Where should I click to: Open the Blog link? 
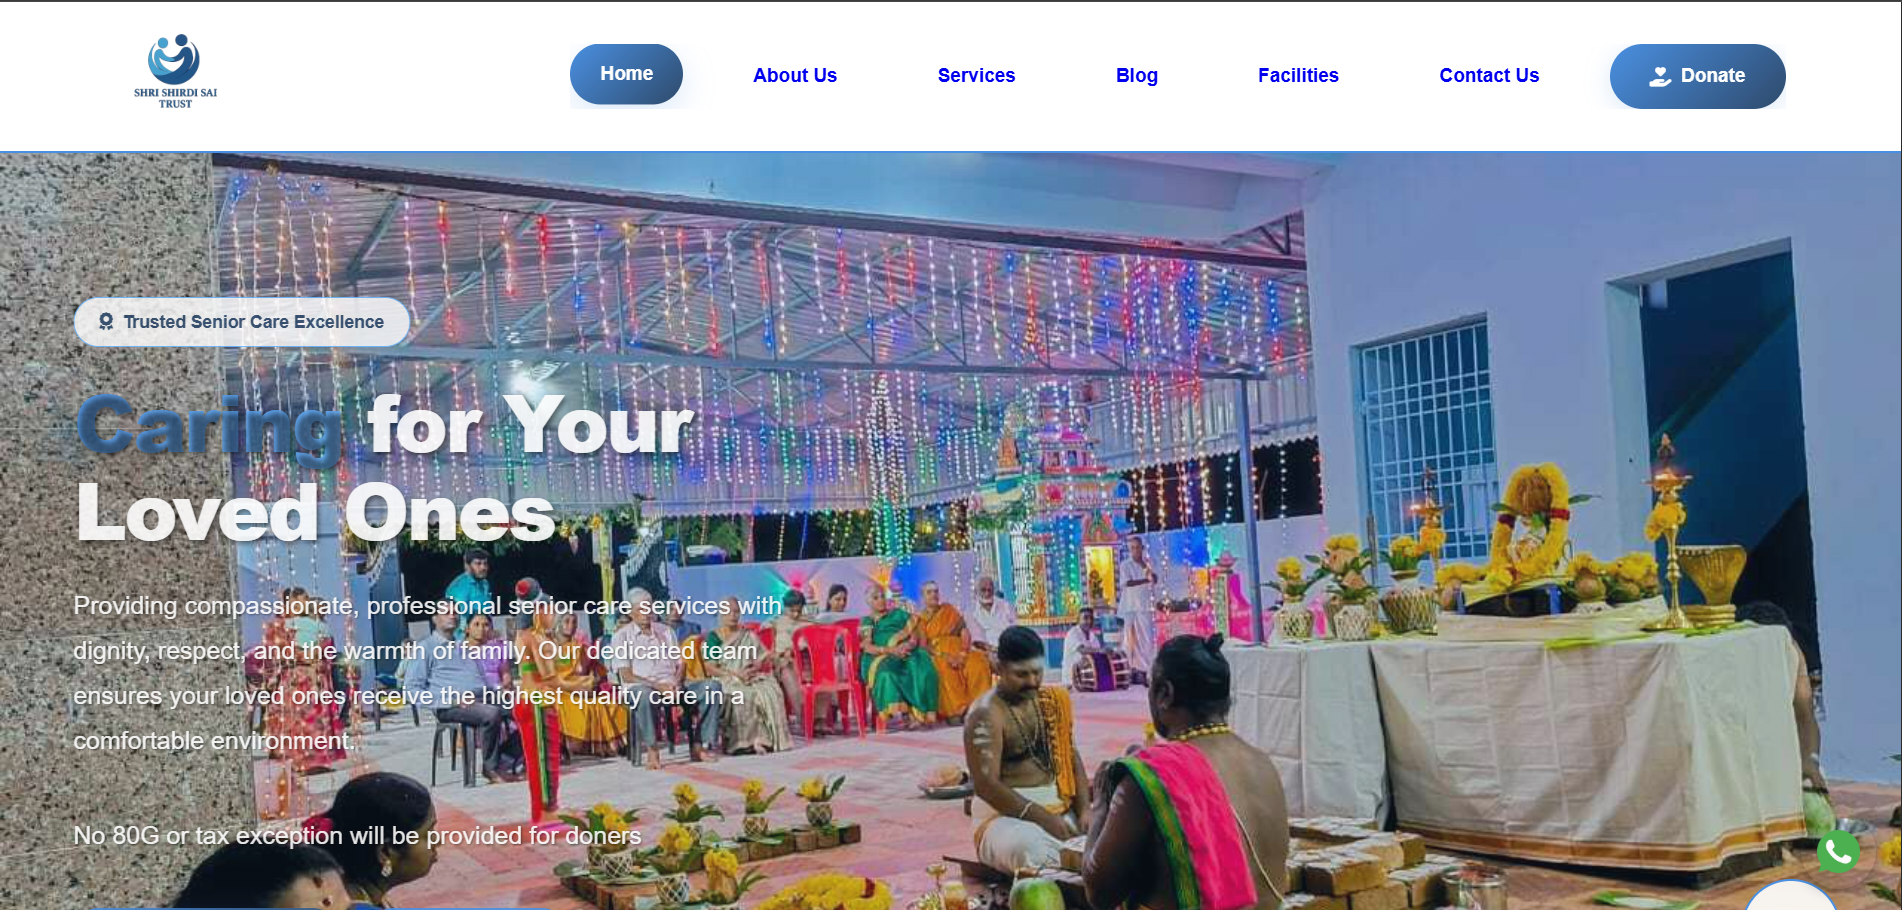pos(1137,75)
